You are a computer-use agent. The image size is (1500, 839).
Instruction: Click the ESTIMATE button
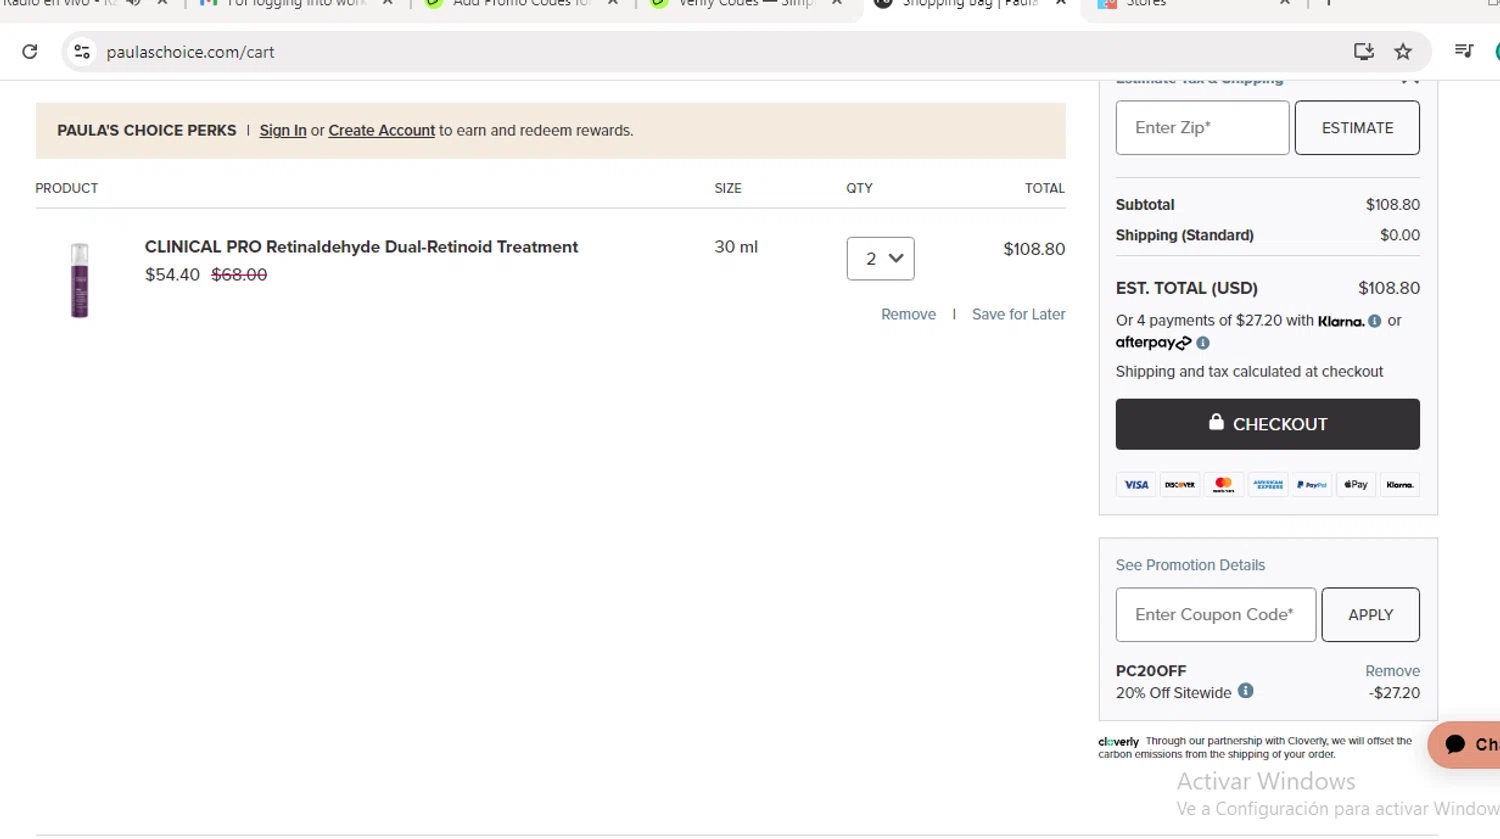[x=1357, y=128]
